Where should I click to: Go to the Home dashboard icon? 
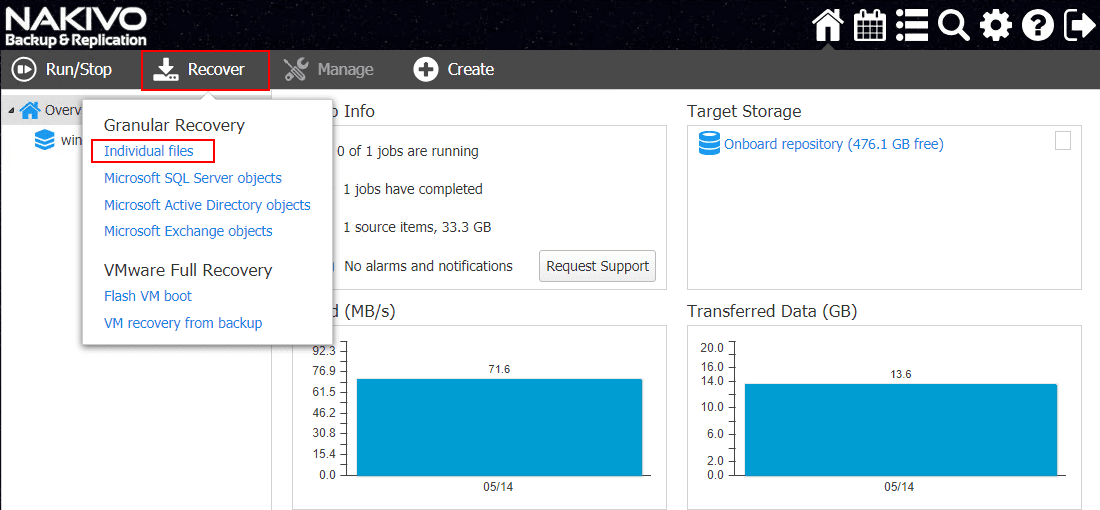[x=828, y=25]
